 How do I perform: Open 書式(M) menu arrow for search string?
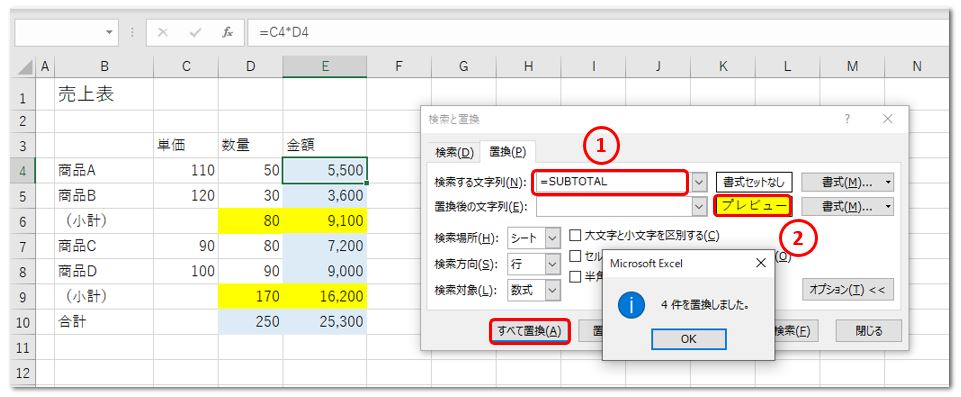(888, 182)
